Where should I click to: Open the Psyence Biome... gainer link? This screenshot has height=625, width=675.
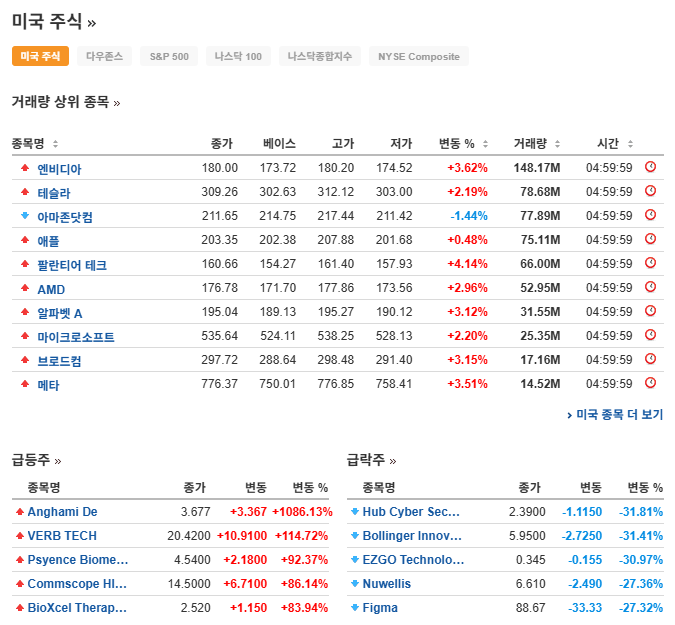pyautogui.click(x=78, y=560)
